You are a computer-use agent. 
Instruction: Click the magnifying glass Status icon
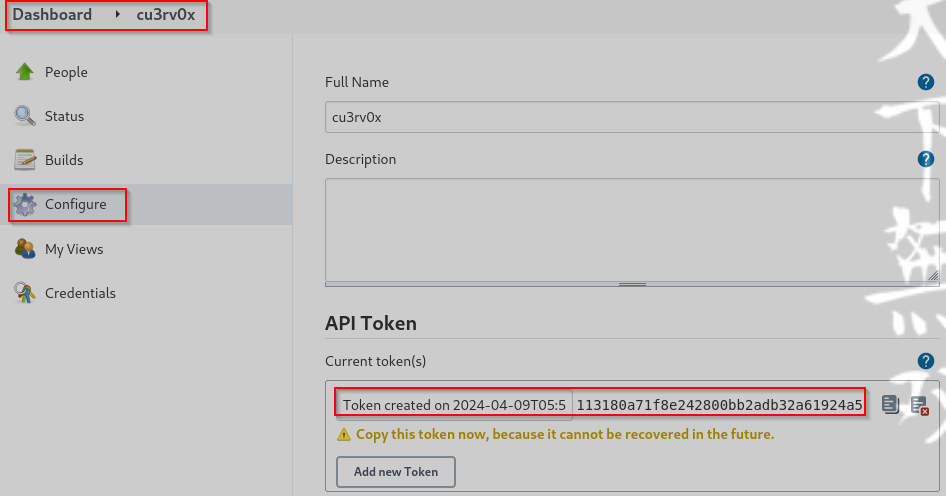(25, 116)
